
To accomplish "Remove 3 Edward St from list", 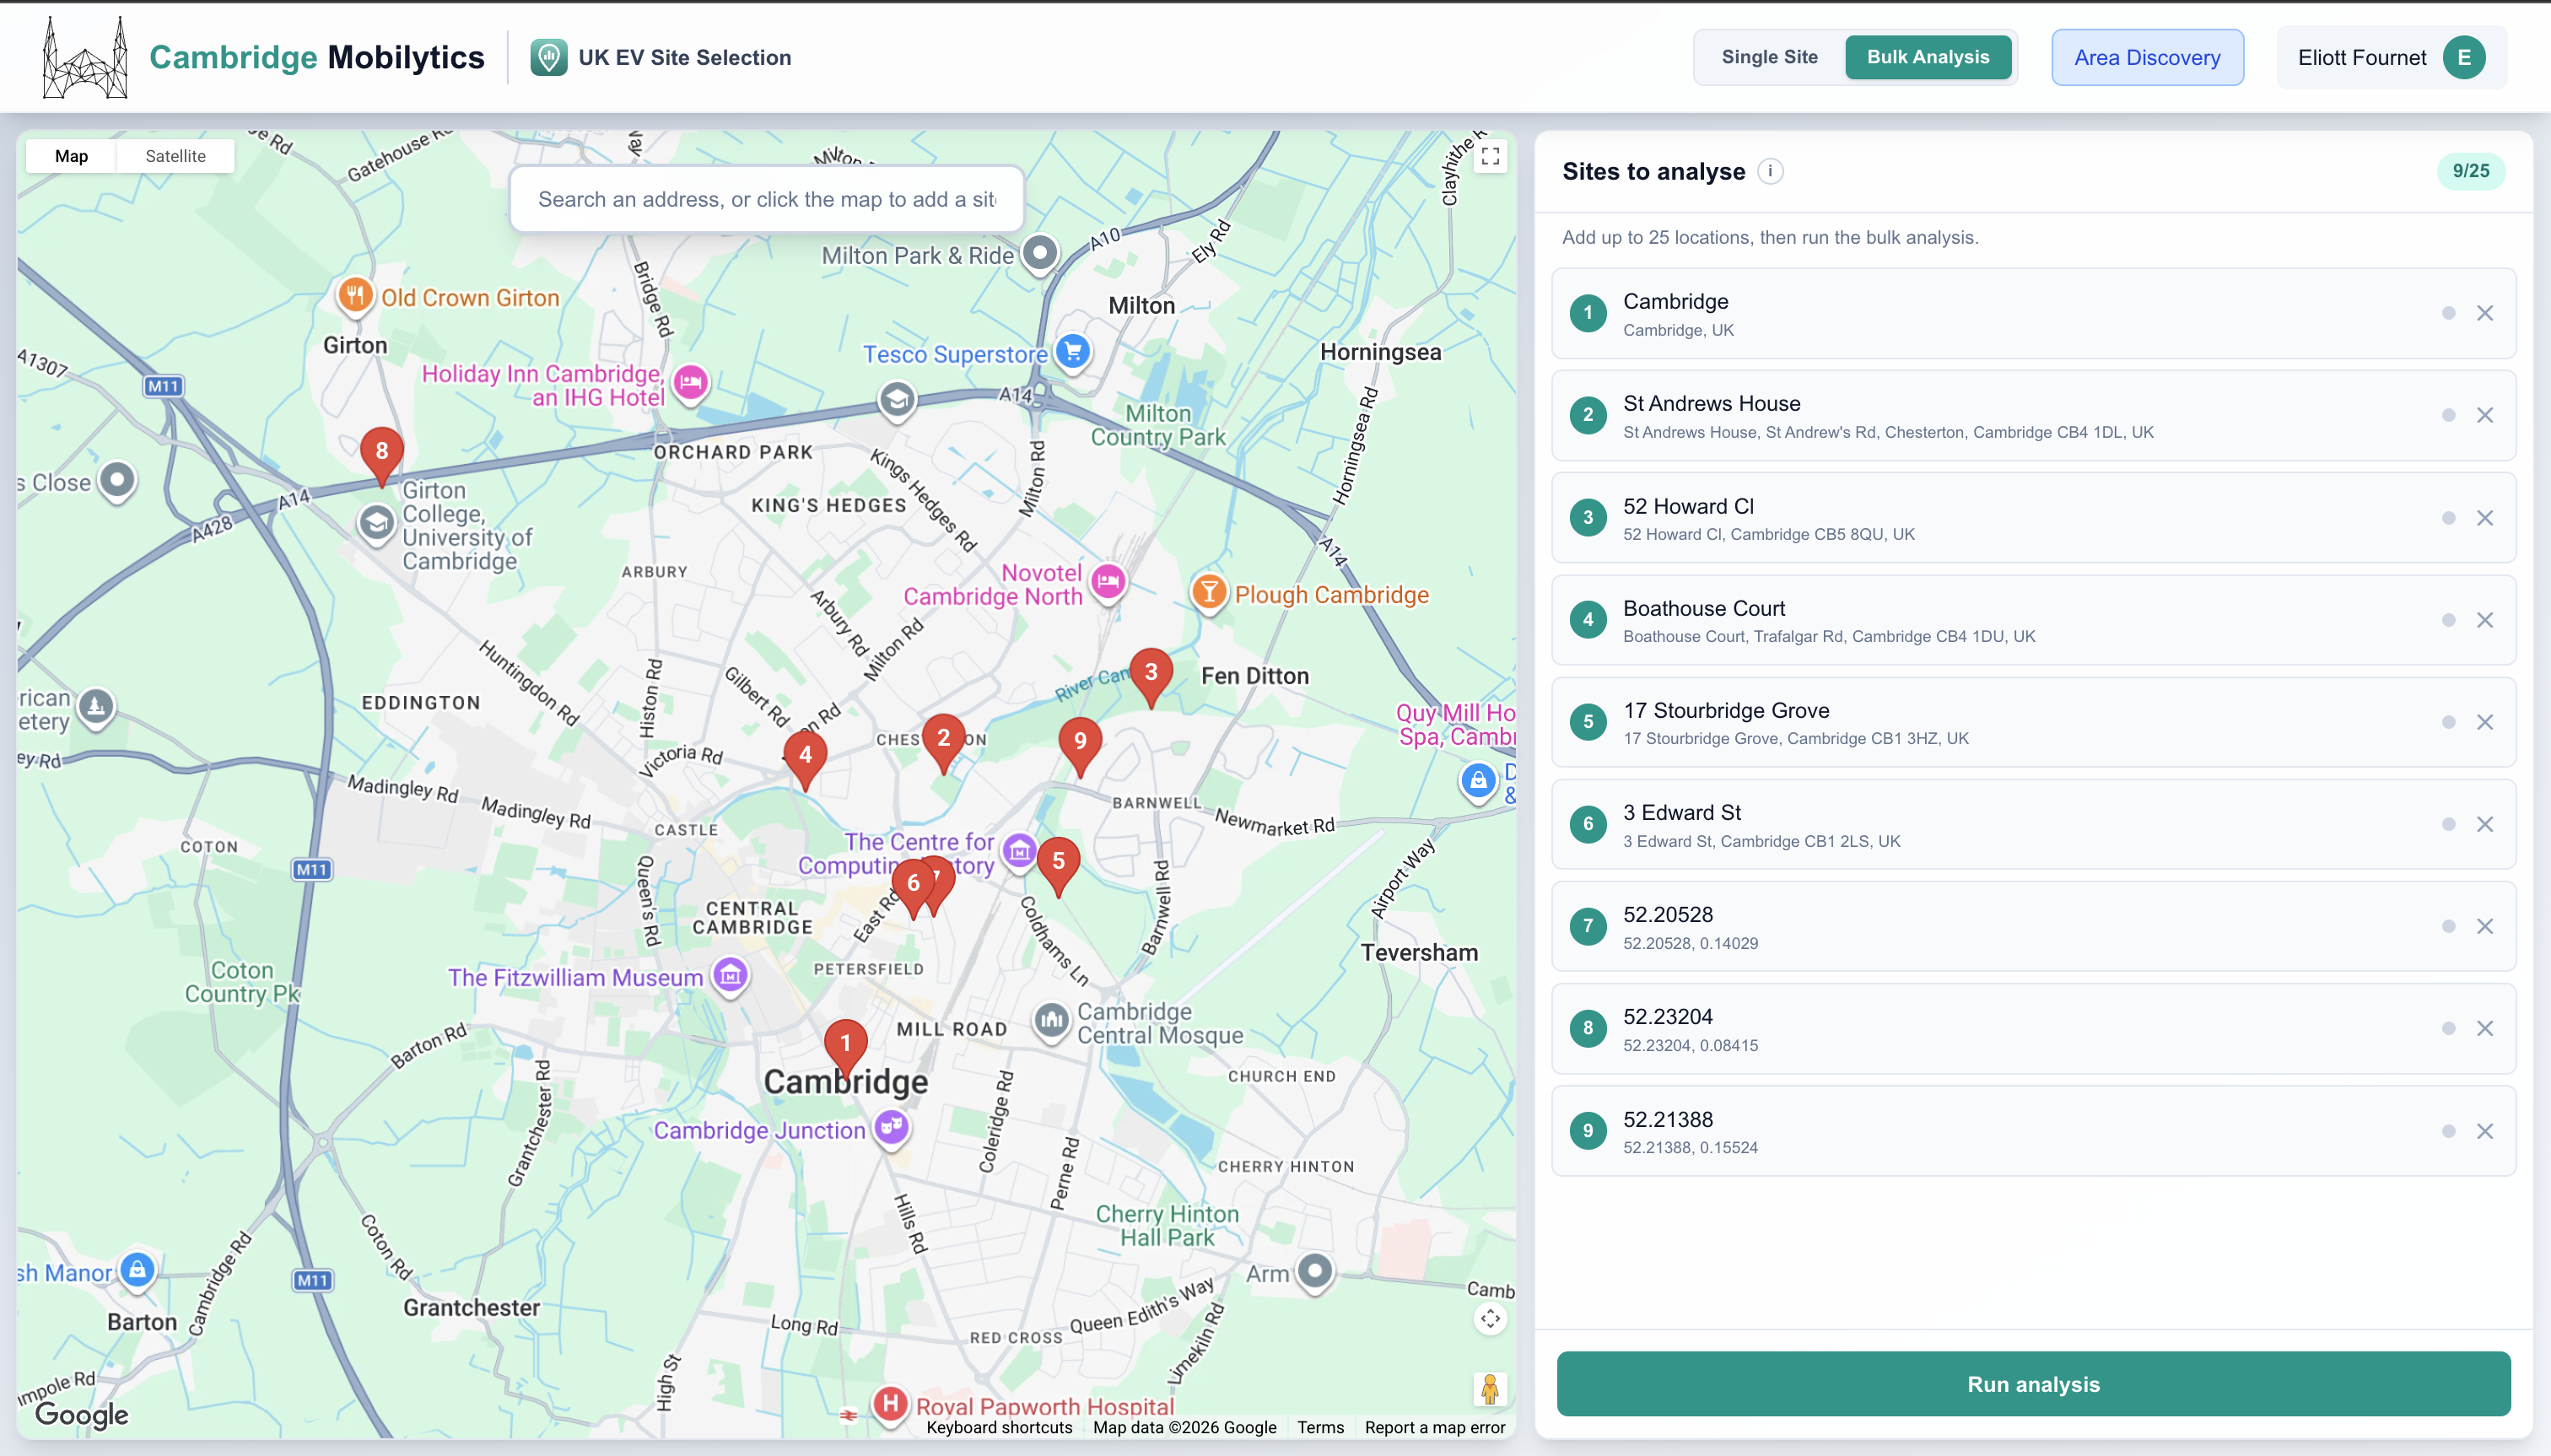I will pos(2485,824).
